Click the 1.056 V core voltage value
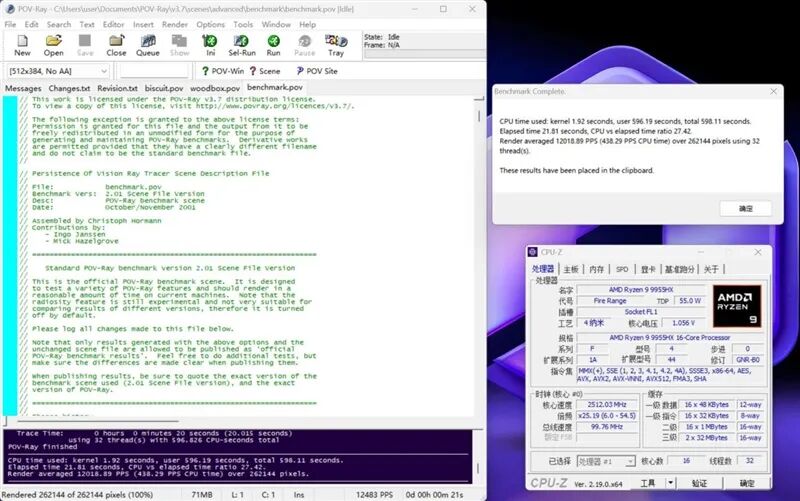The width and height of the screenshot is (800, 501). pos(684,323)
